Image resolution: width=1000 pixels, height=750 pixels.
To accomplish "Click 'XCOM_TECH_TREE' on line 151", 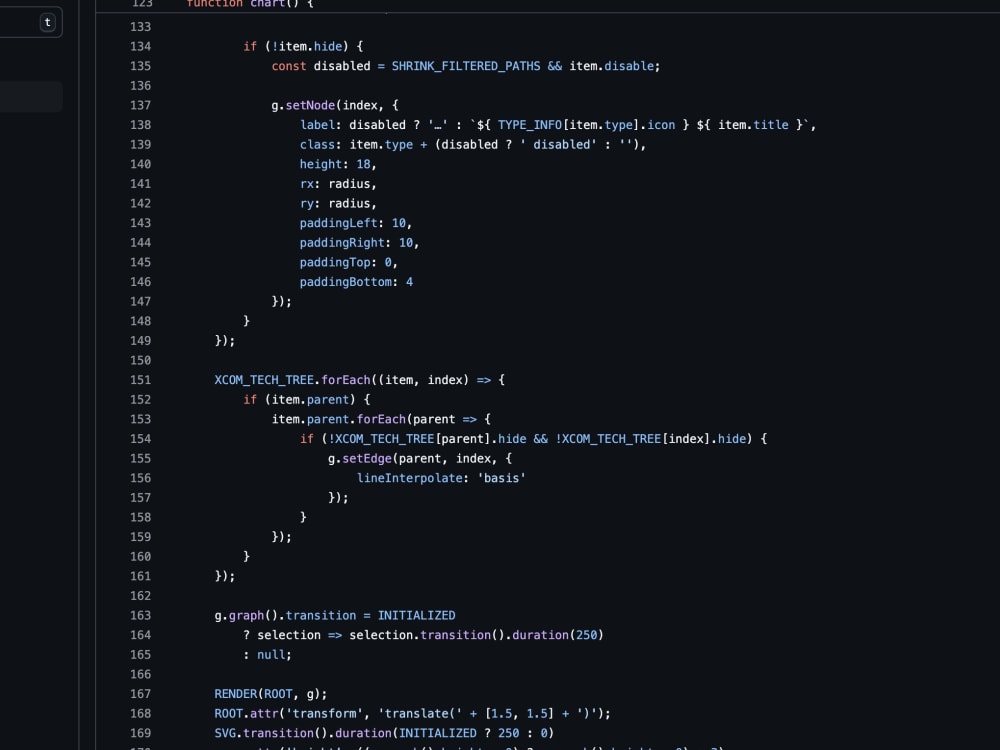I will (264, 380).
